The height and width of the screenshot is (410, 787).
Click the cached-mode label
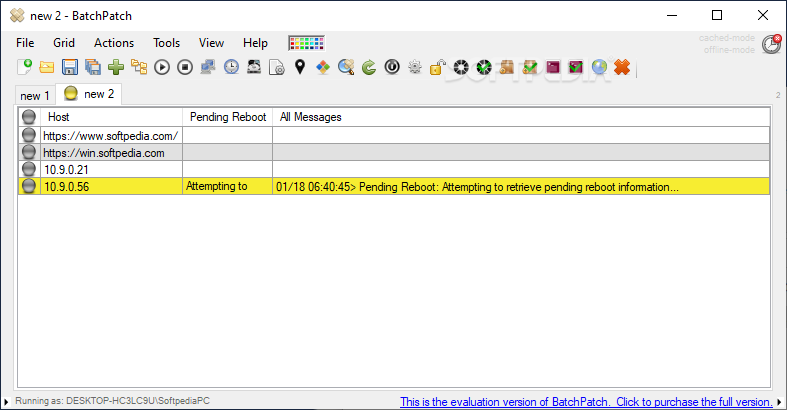pyautogui.click(x=727, y=38)
